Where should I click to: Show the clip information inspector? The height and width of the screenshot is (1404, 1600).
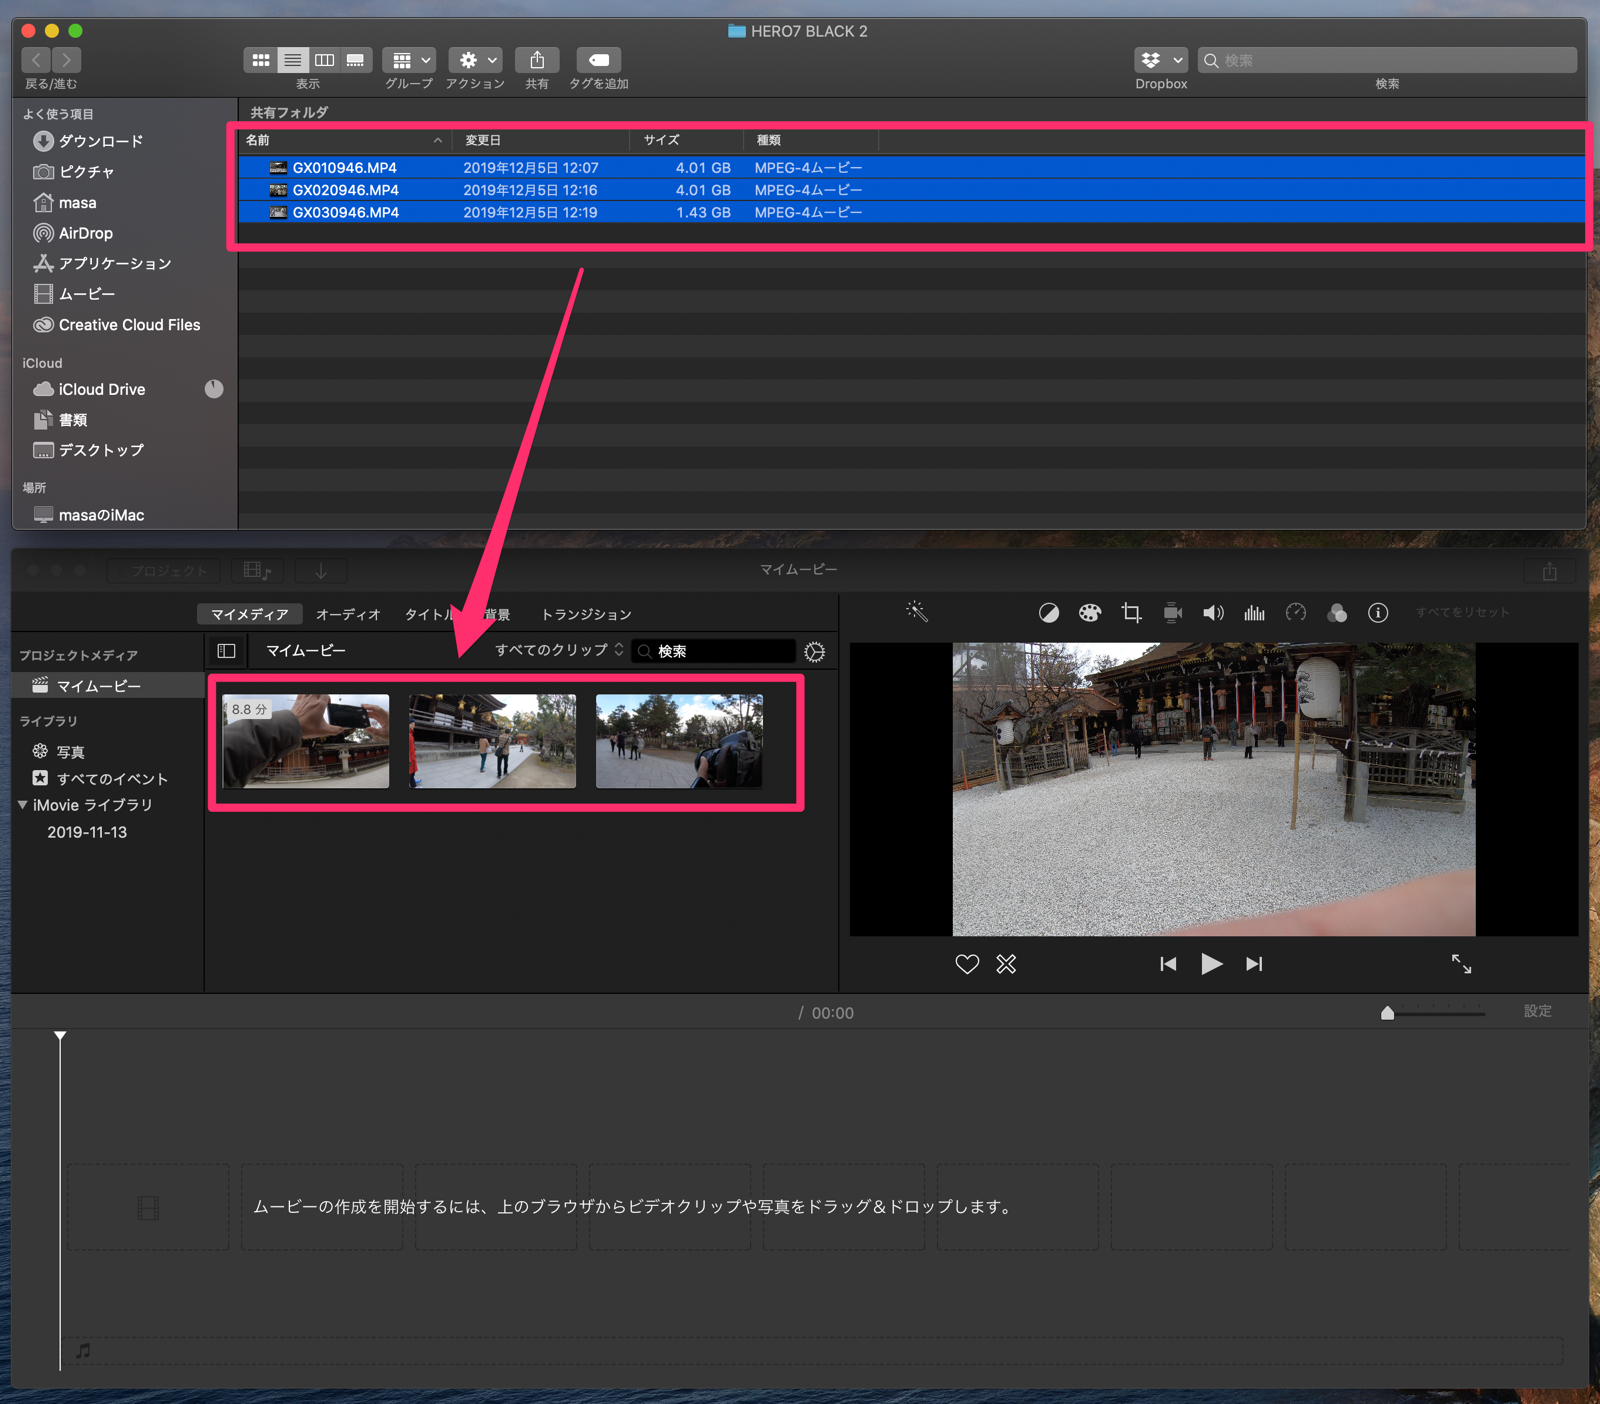pyautogui.click(x=1378, y=613)
